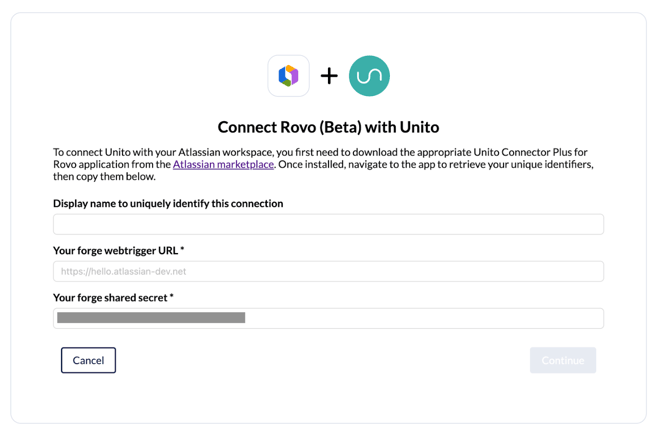Select the forge shared secret field

click(x=328, y=318)
